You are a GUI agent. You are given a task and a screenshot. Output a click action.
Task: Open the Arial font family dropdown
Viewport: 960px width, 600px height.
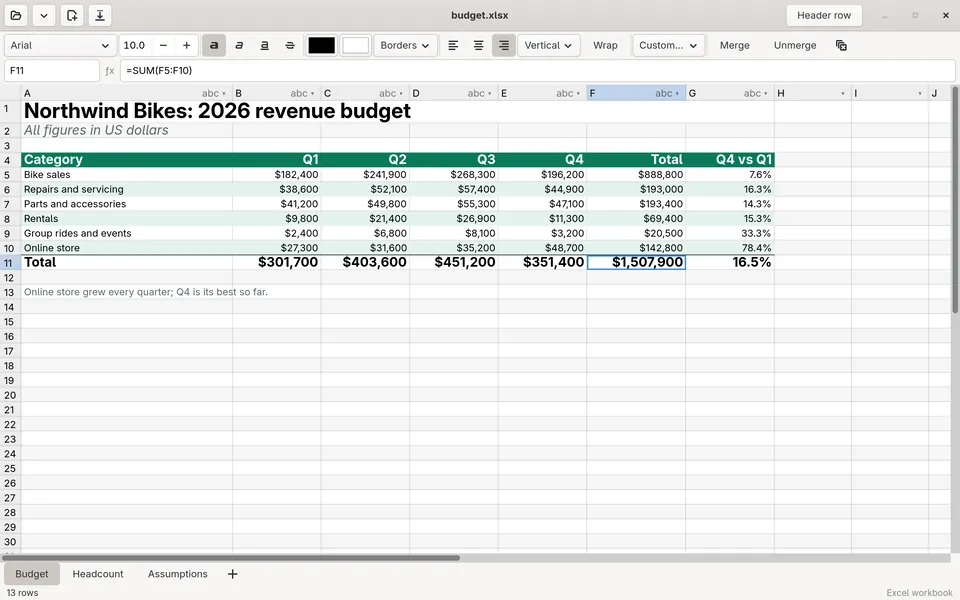60,45
